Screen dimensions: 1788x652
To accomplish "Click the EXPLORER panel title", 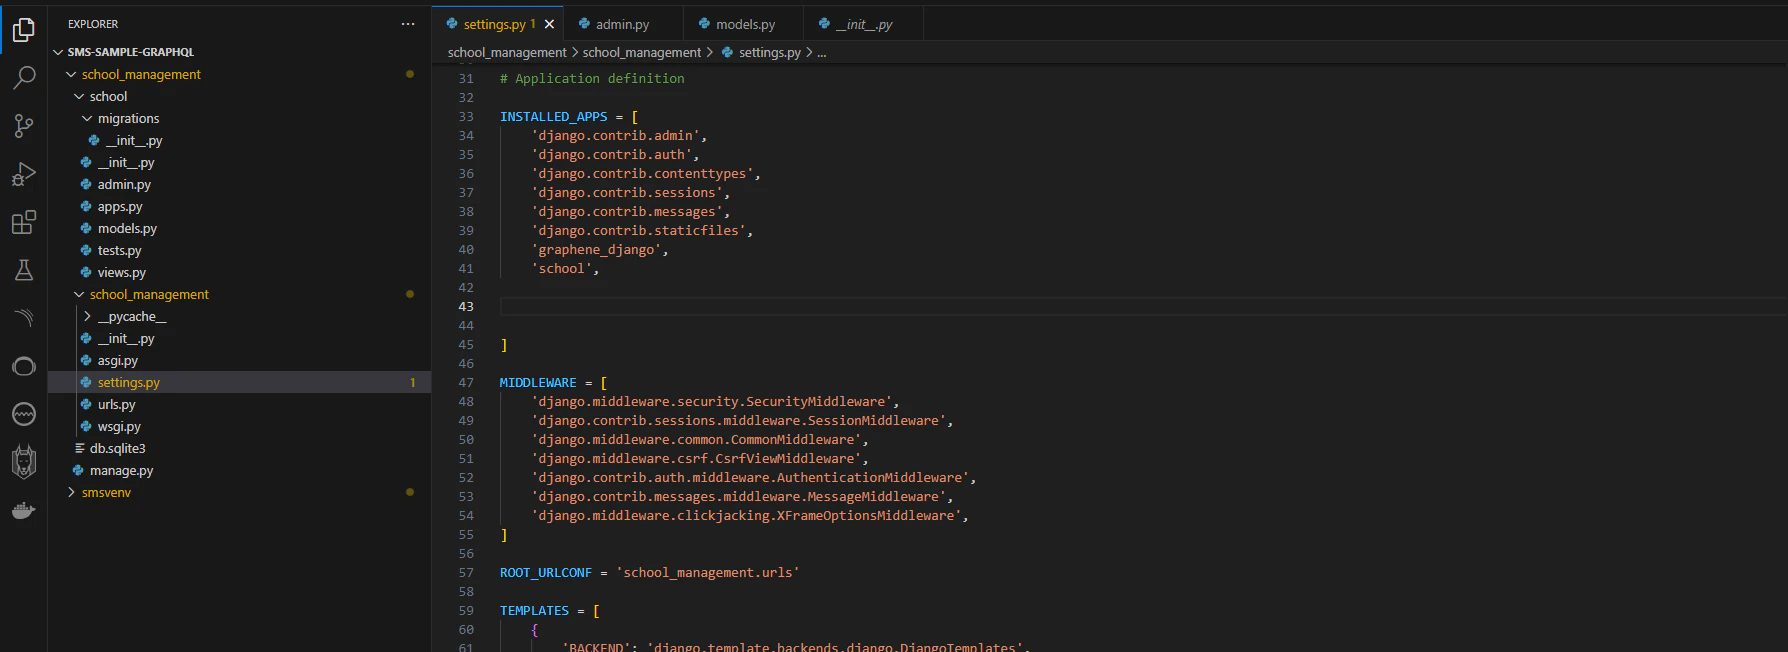I will coord(93,24).
